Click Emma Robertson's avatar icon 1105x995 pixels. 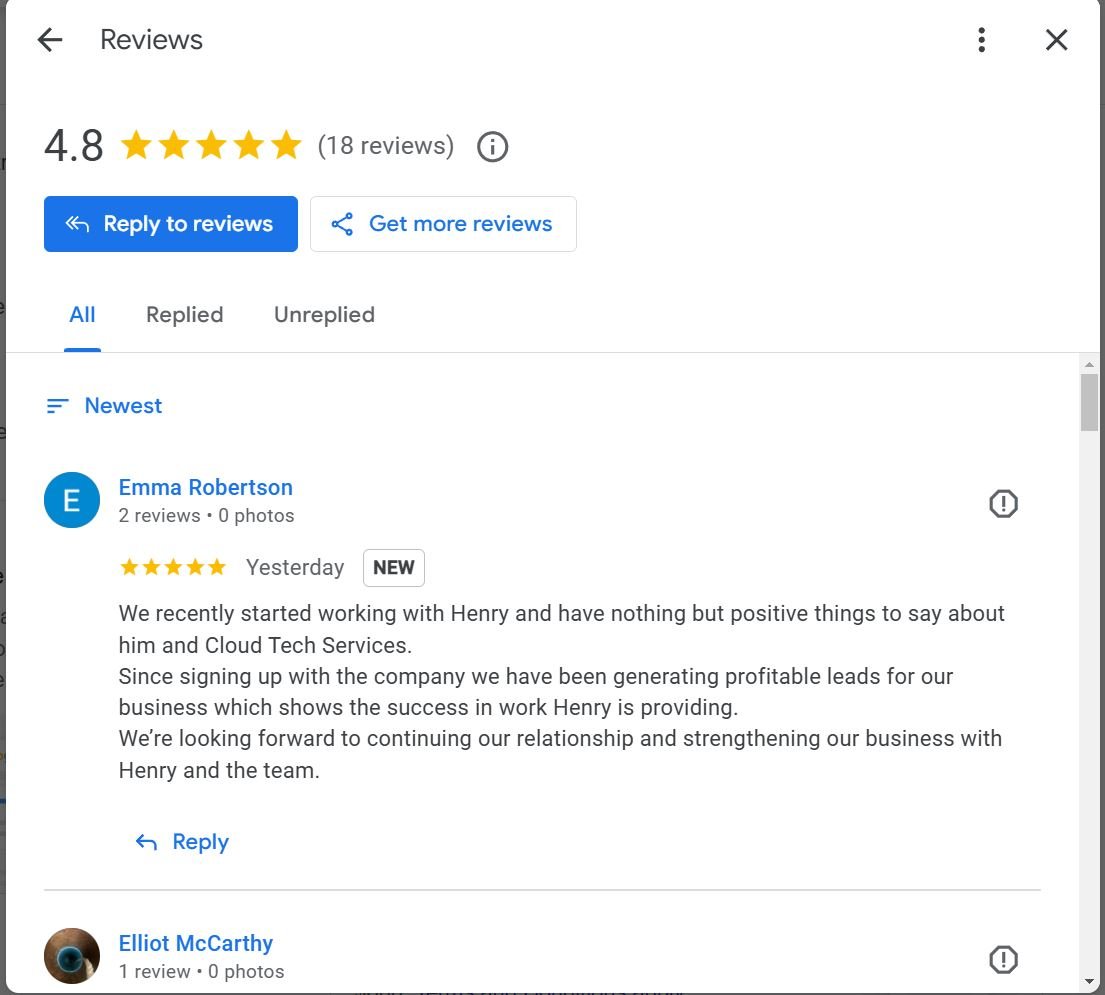point(72,500)
